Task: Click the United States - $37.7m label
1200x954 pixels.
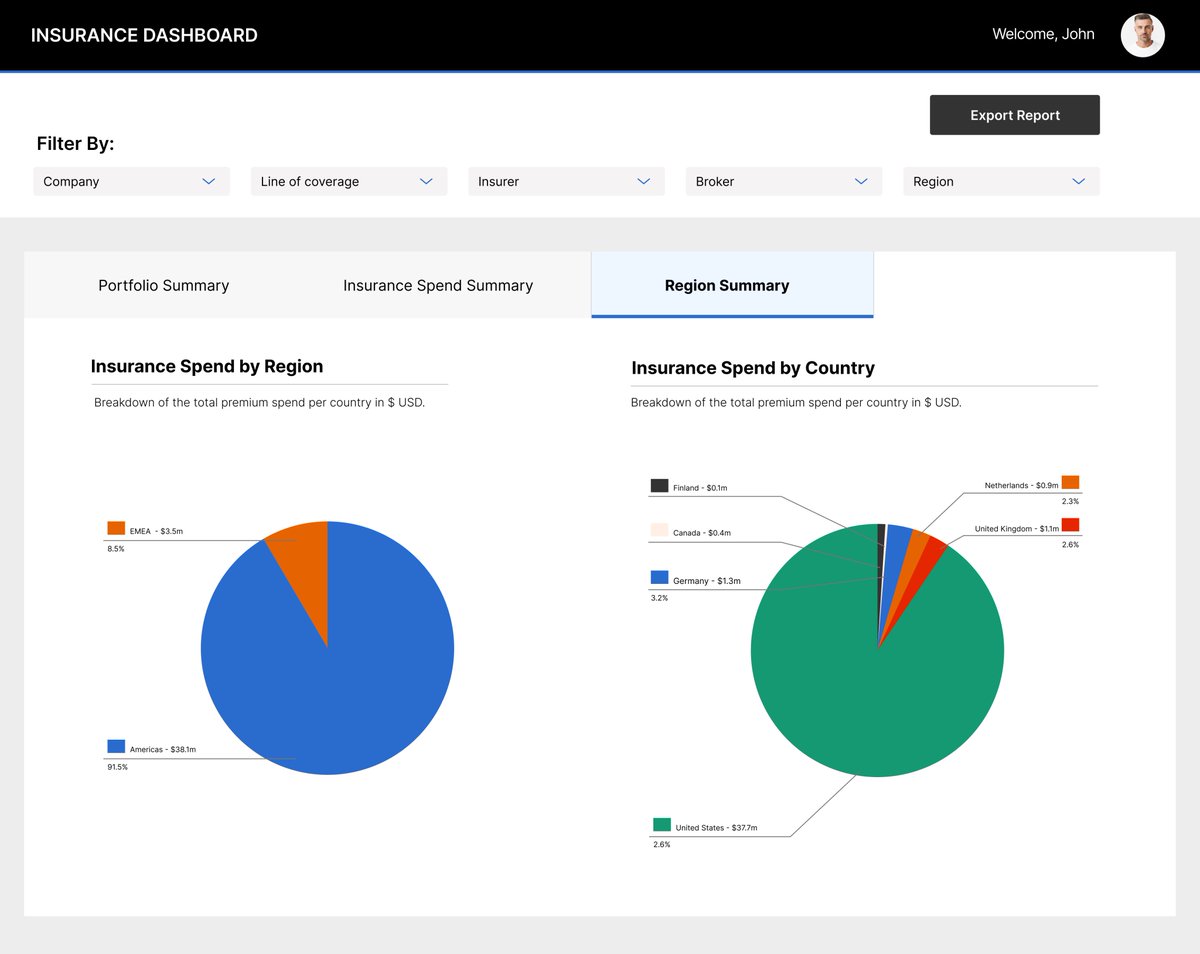Action: [716, 828]
